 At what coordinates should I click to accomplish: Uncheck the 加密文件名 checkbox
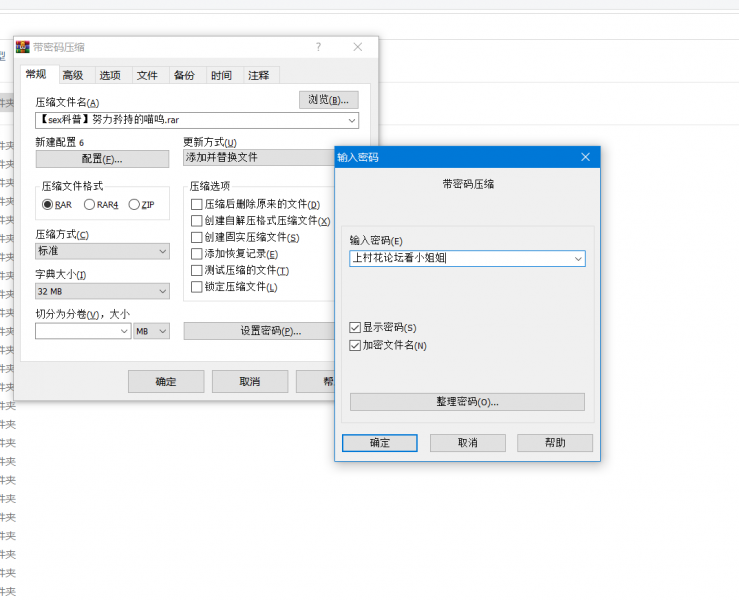click(x=355, y=346)
